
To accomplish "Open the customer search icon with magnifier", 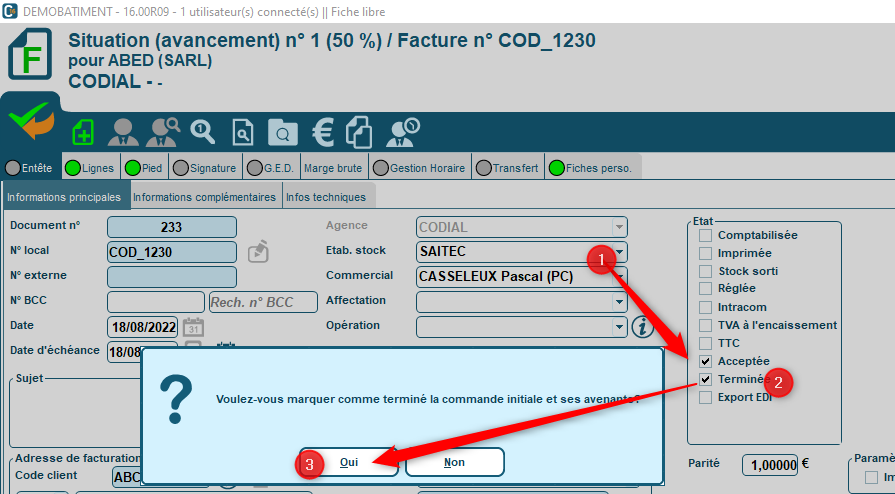I will pyautogui.click(x=163, y=132).
